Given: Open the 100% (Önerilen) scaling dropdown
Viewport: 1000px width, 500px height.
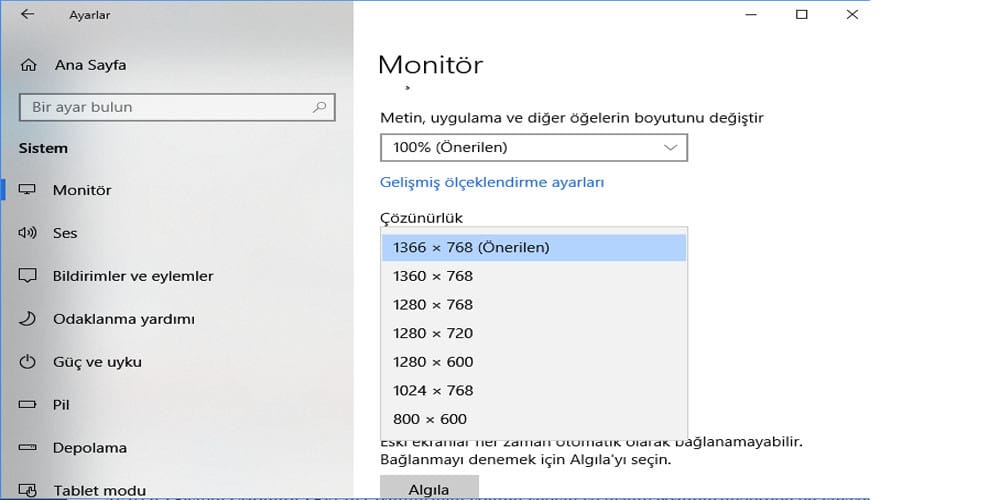Looking at the screenshot, I should (x=534, y=148).
